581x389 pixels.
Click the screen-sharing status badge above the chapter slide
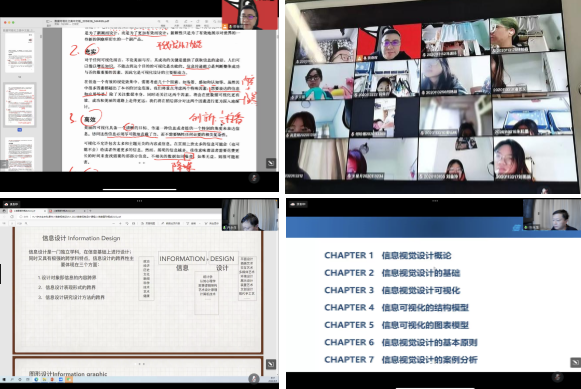(299, 204)
